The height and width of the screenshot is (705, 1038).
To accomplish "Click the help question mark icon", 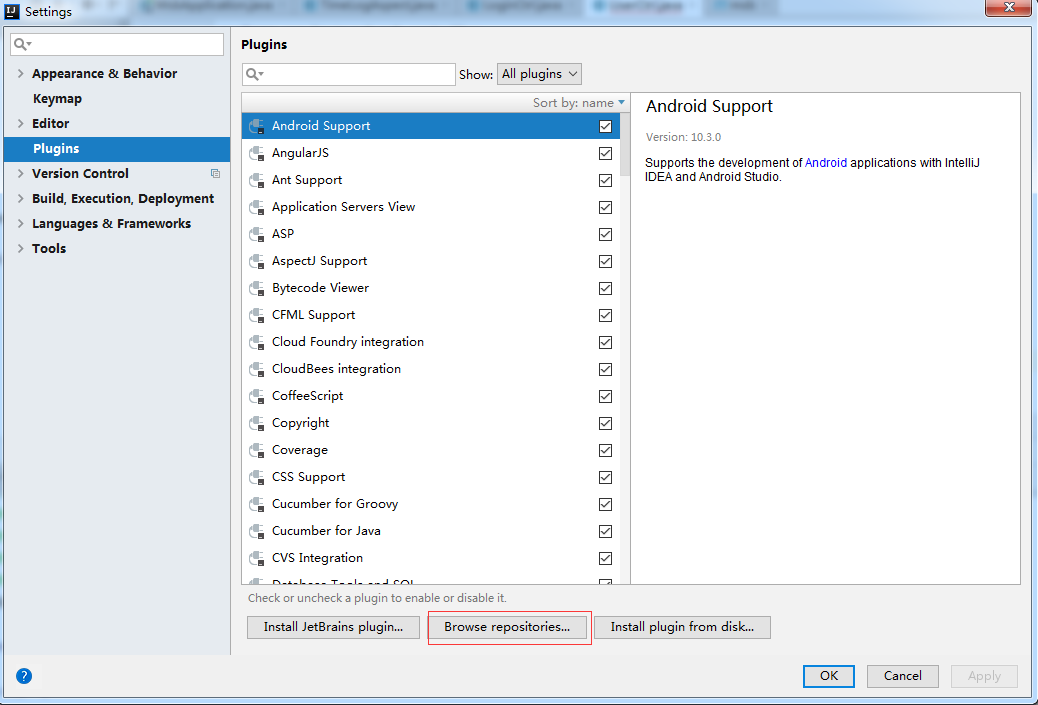I will click(x=24, y=676).
